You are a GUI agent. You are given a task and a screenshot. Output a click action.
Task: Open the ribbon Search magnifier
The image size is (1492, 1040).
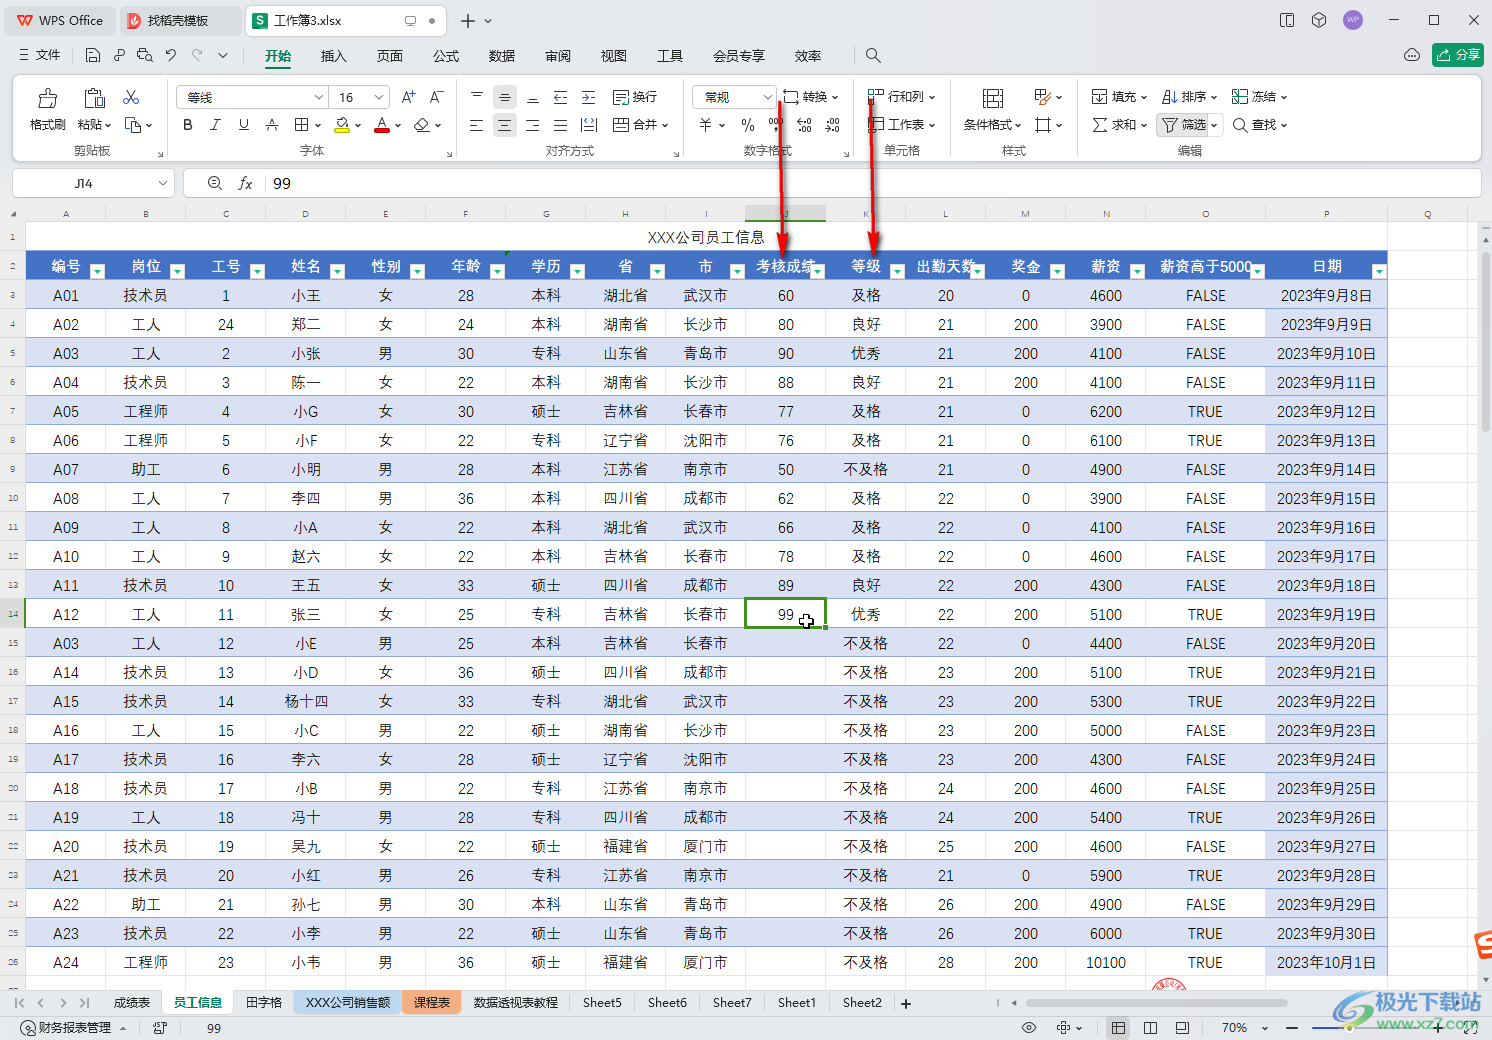(873, 56)
